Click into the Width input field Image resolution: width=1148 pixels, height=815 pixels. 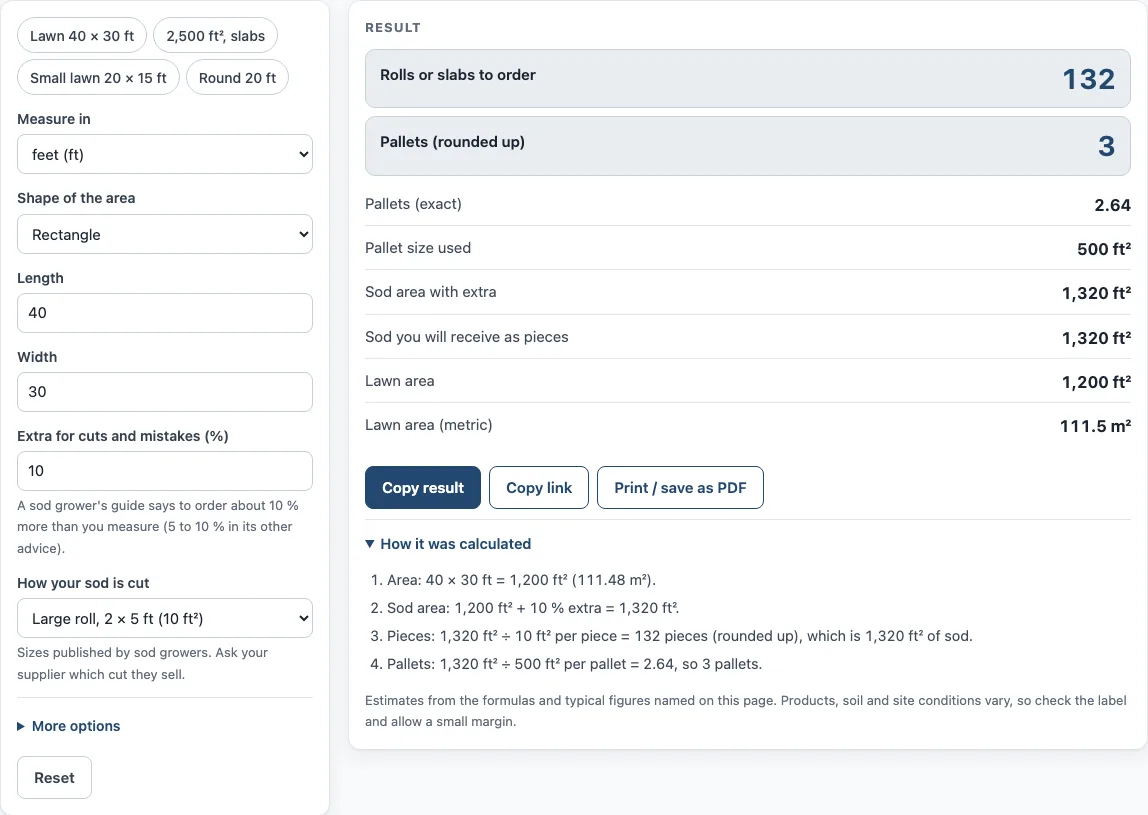click(165, 392)
